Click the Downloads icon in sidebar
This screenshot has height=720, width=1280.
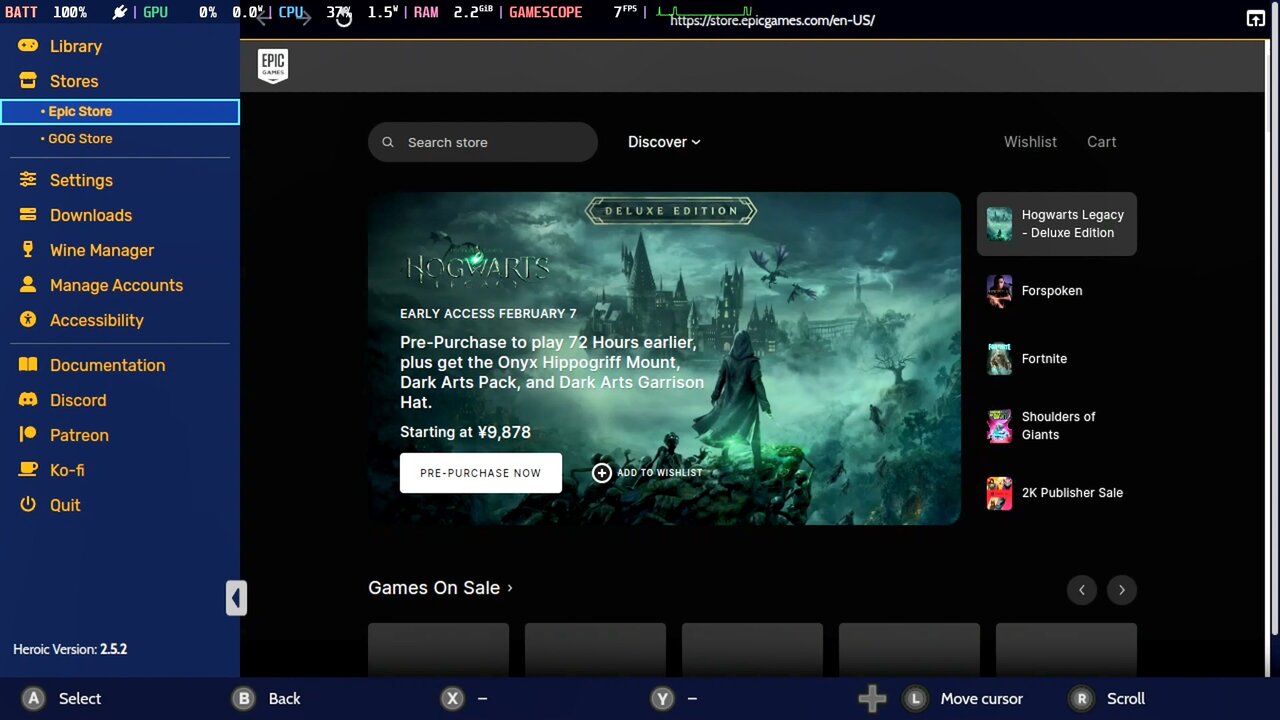(28, 215)
